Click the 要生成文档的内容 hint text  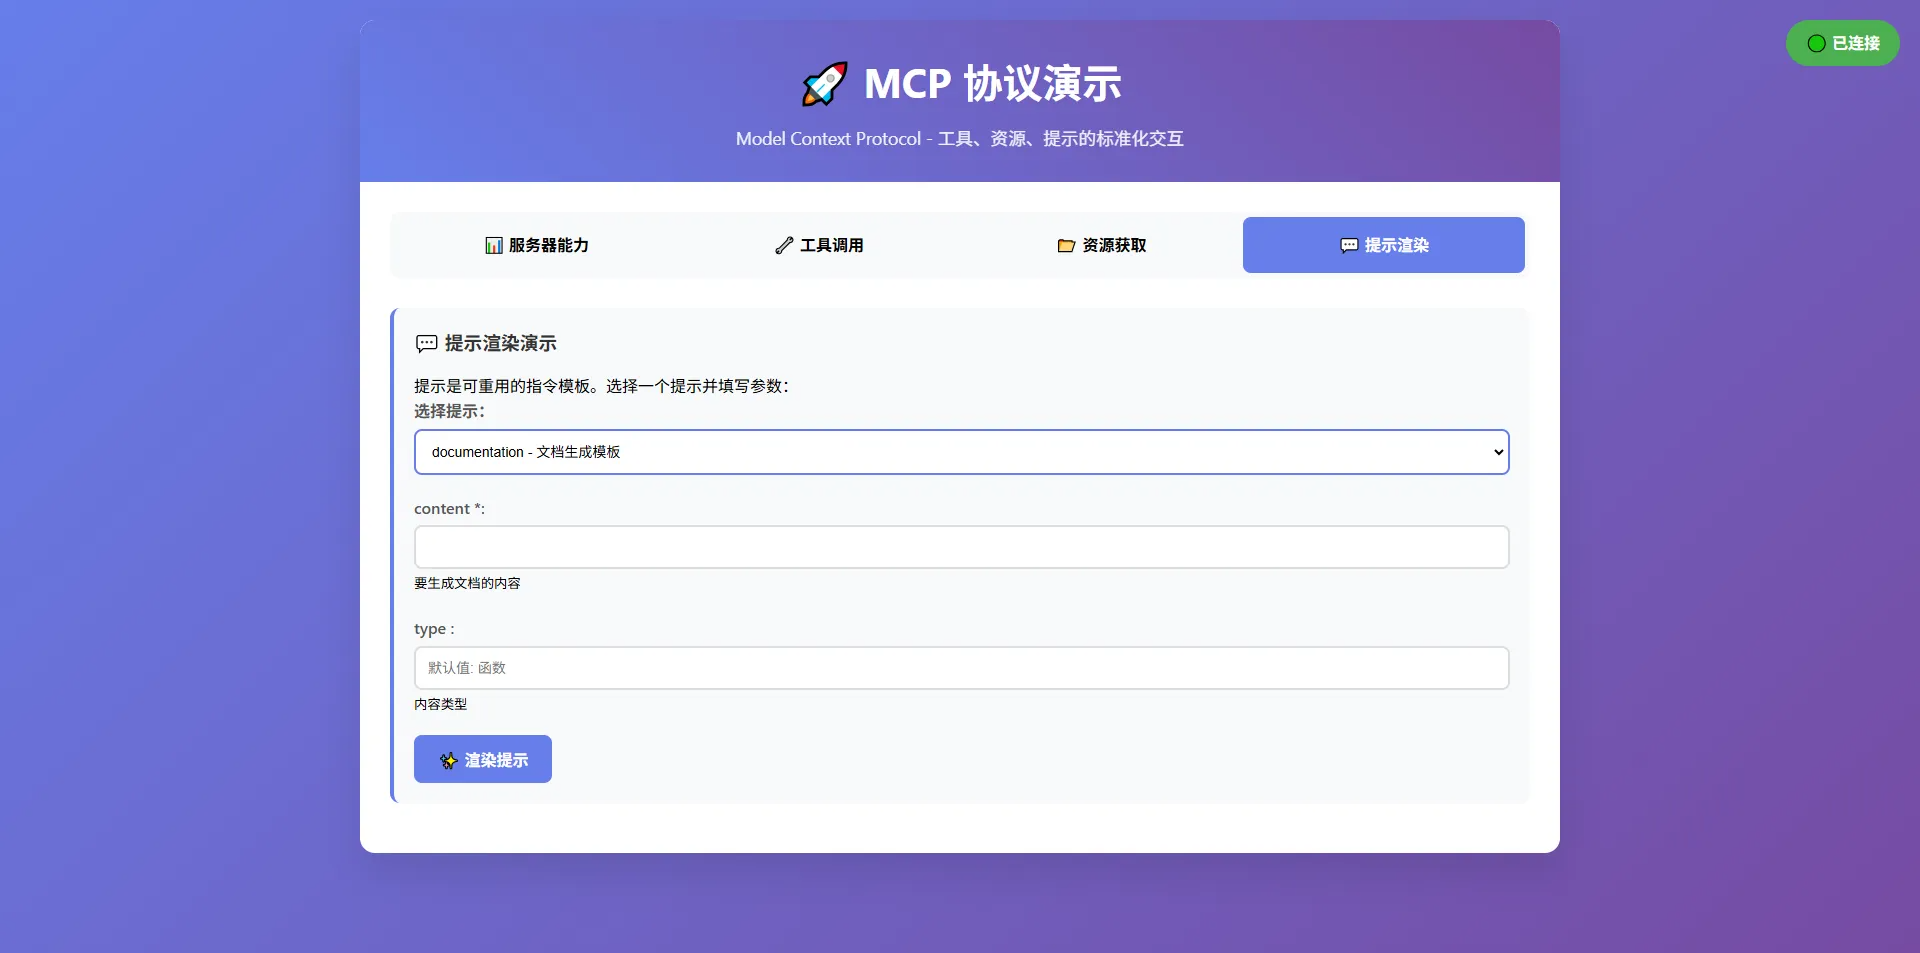467,583
